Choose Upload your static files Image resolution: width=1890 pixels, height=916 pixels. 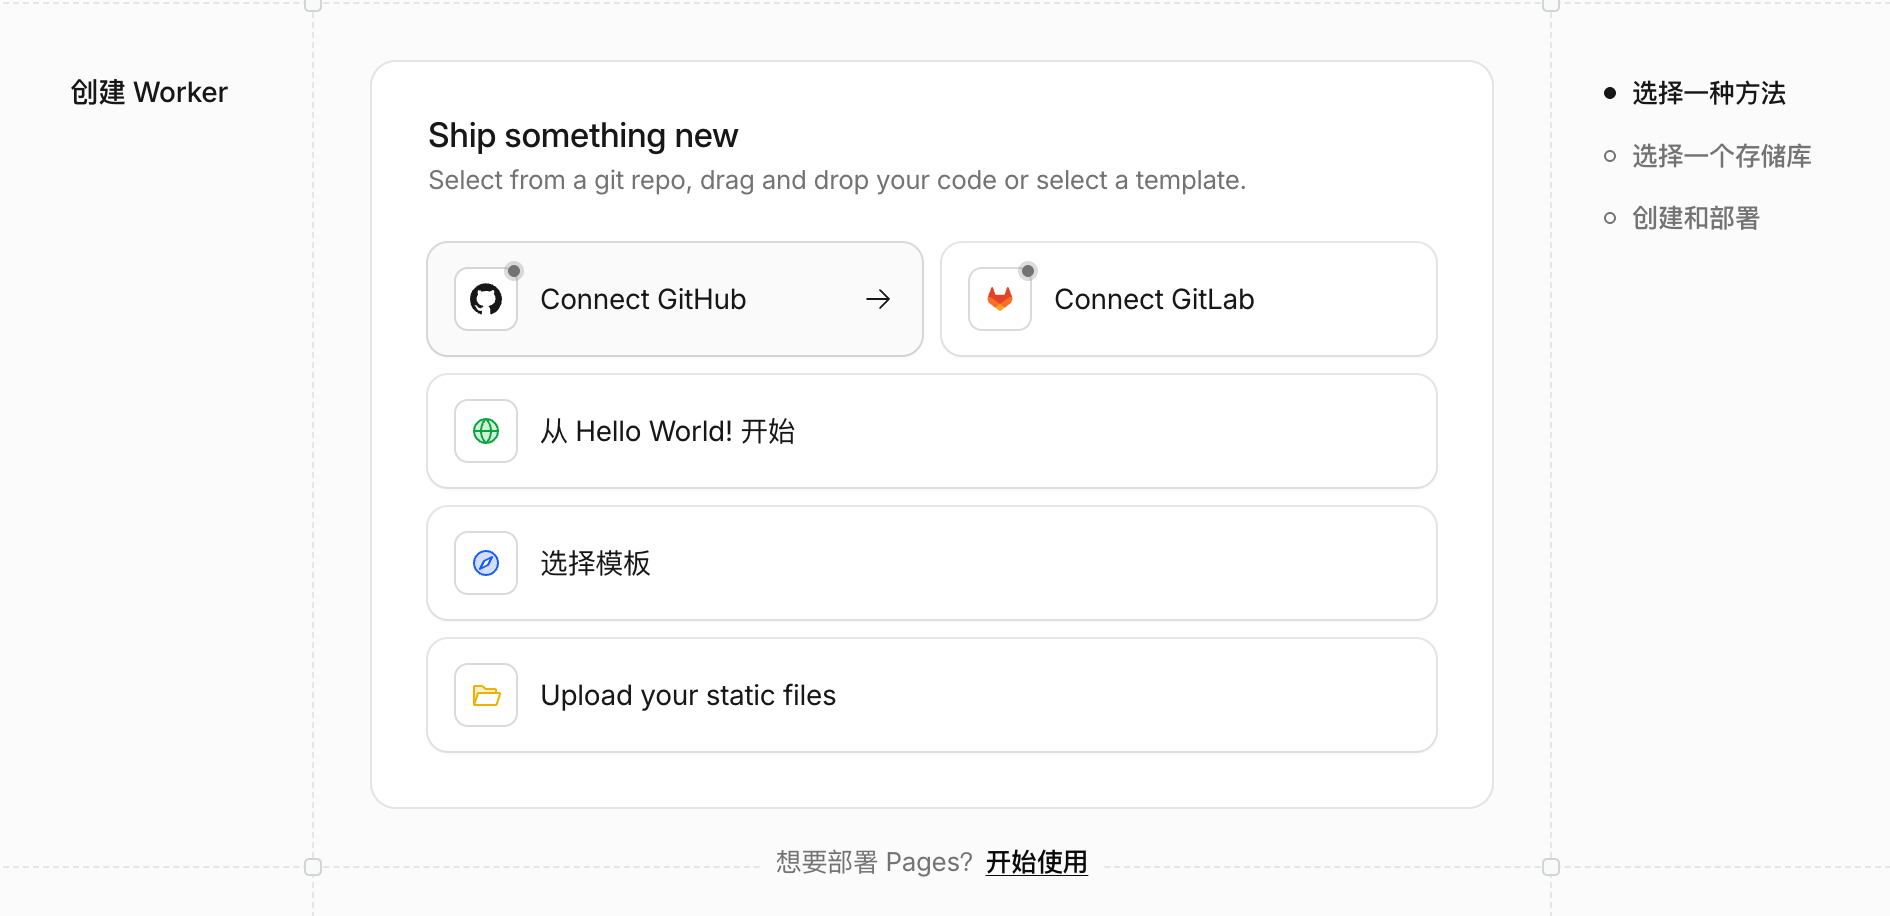(932, 695)
